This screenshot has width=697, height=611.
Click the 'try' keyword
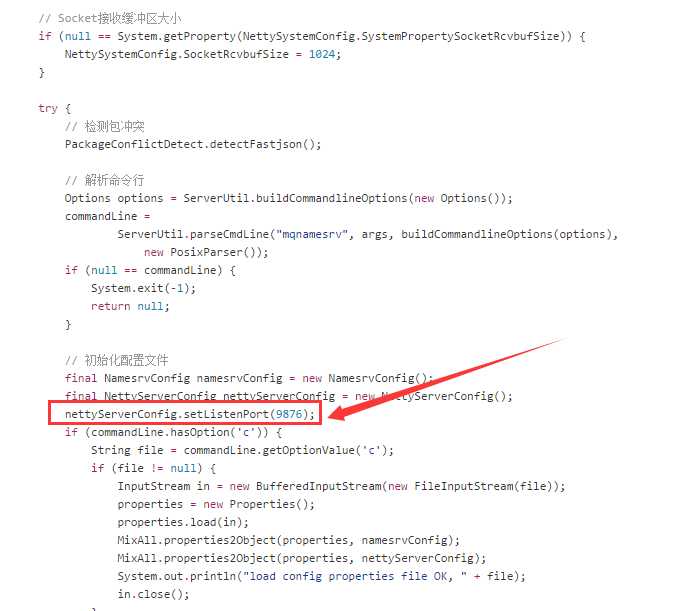[48, 108]
